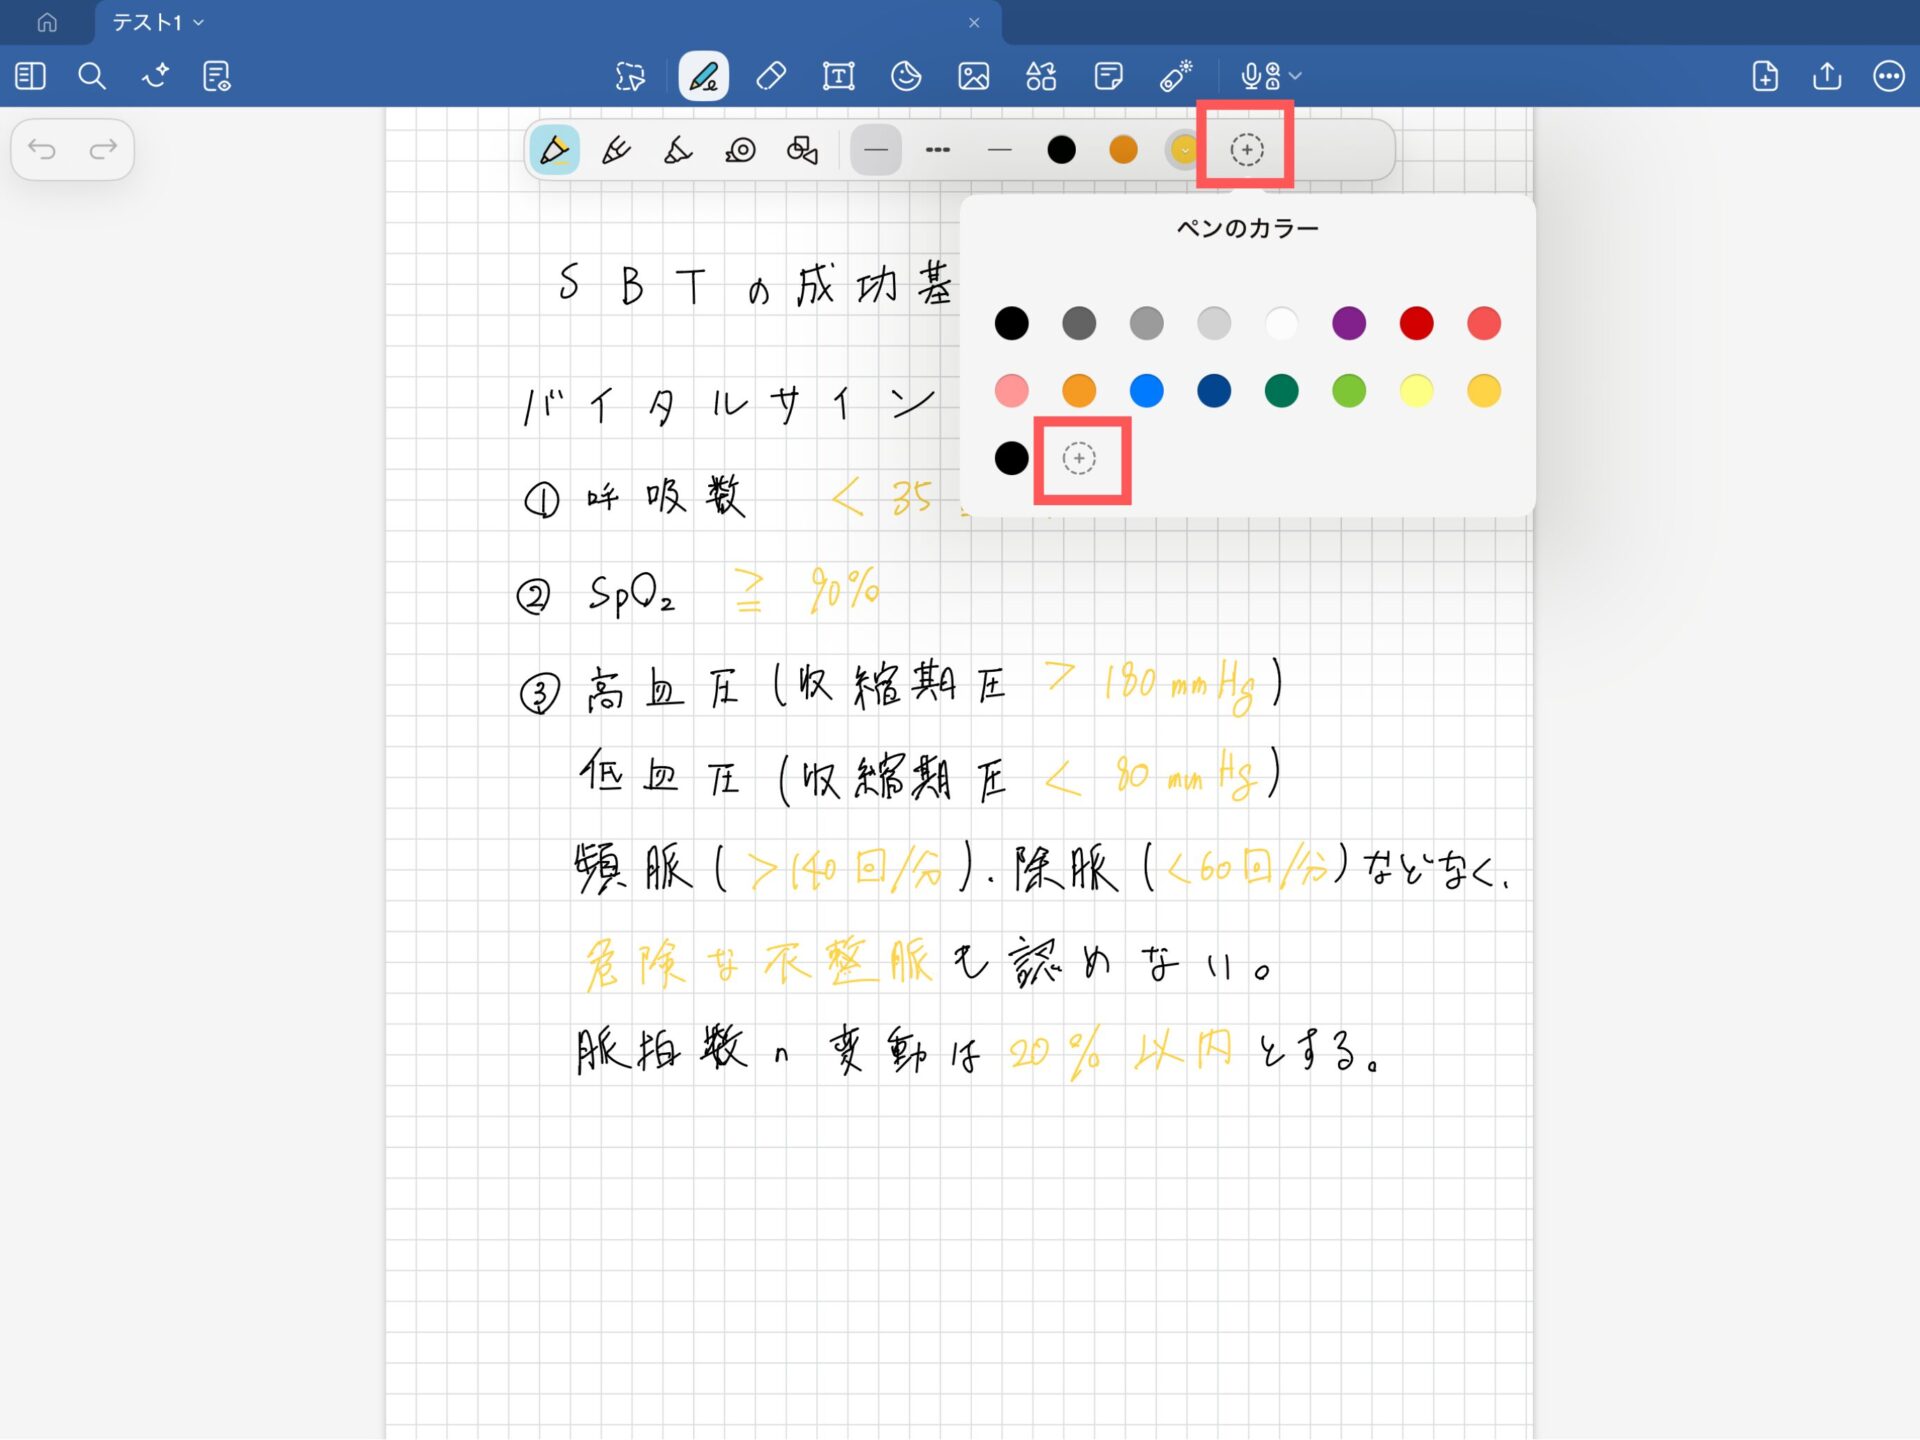Open the Text box tool
The width and height of the screenshot is (1920, 1440).
tap(838, 76)
